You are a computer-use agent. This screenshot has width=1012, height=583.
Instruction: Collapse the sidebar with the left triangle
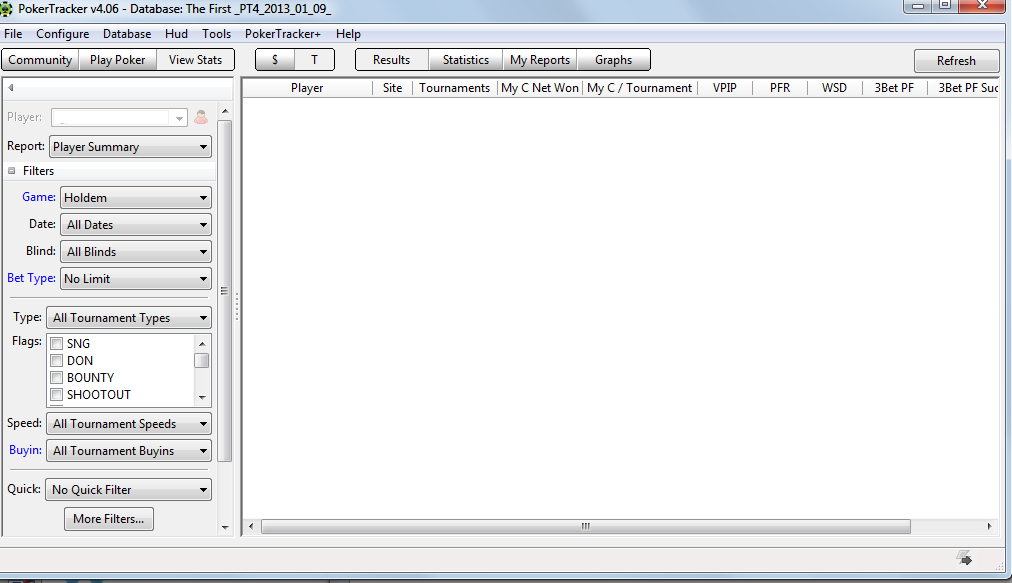tap(11, 88)
